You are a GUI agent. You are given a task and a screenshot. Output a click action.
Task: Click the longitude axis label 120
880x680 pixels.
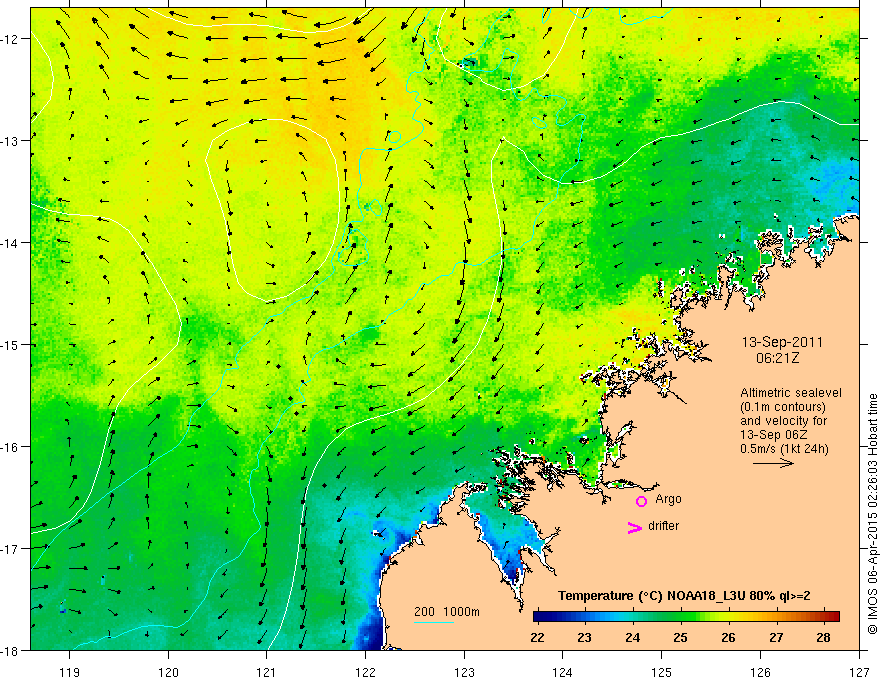(168, 672)
